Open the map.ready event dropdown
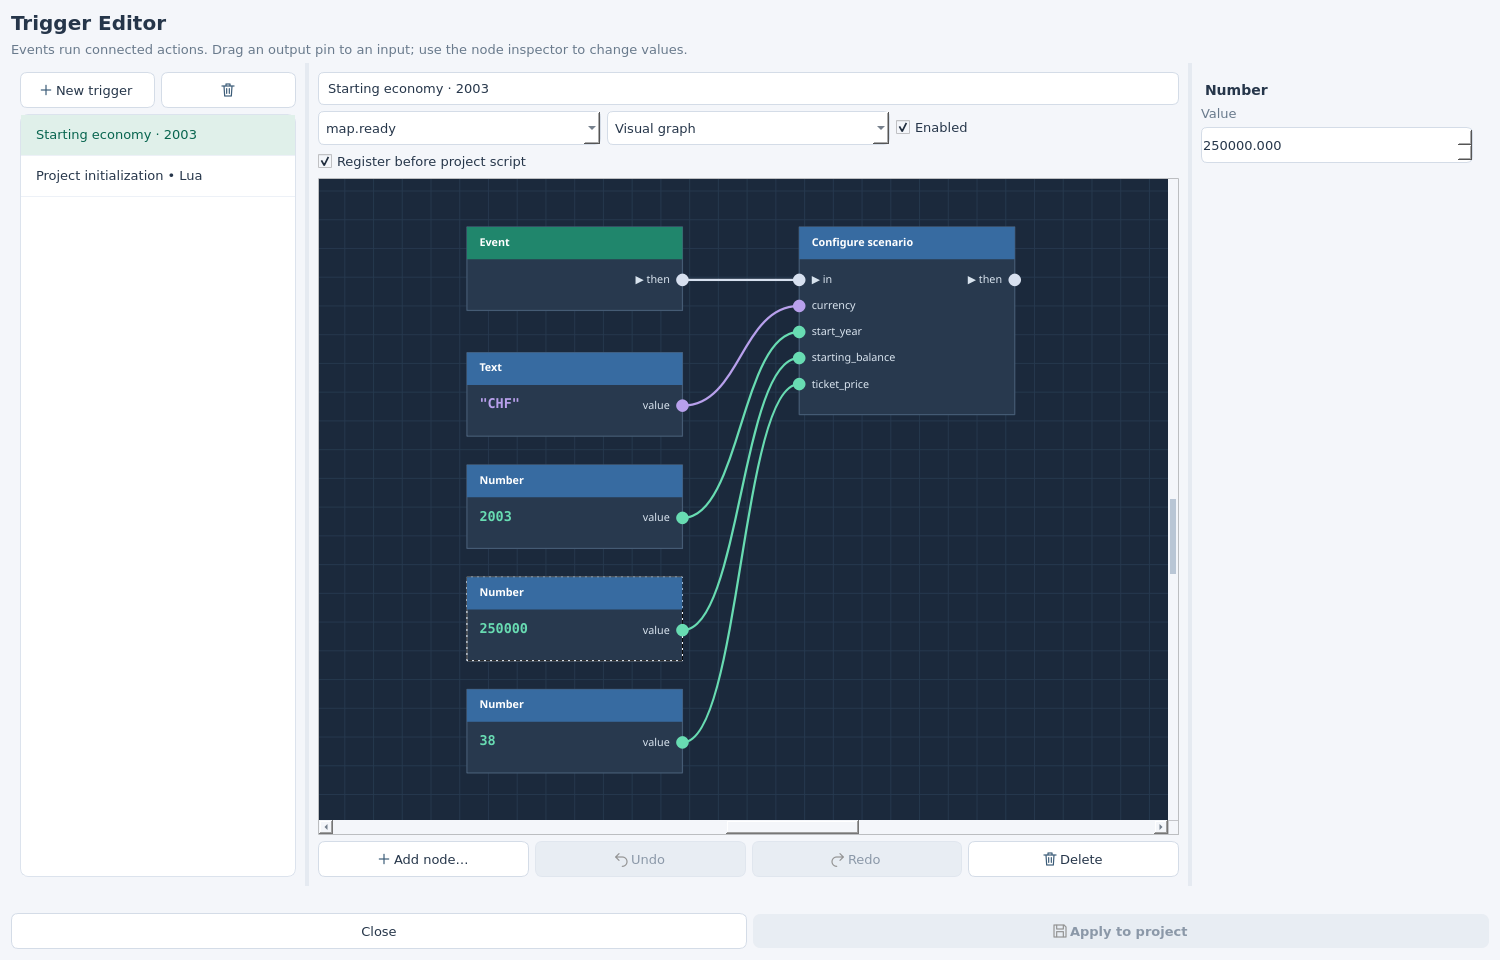The image size is (1500, 960). tap(459, 128)
